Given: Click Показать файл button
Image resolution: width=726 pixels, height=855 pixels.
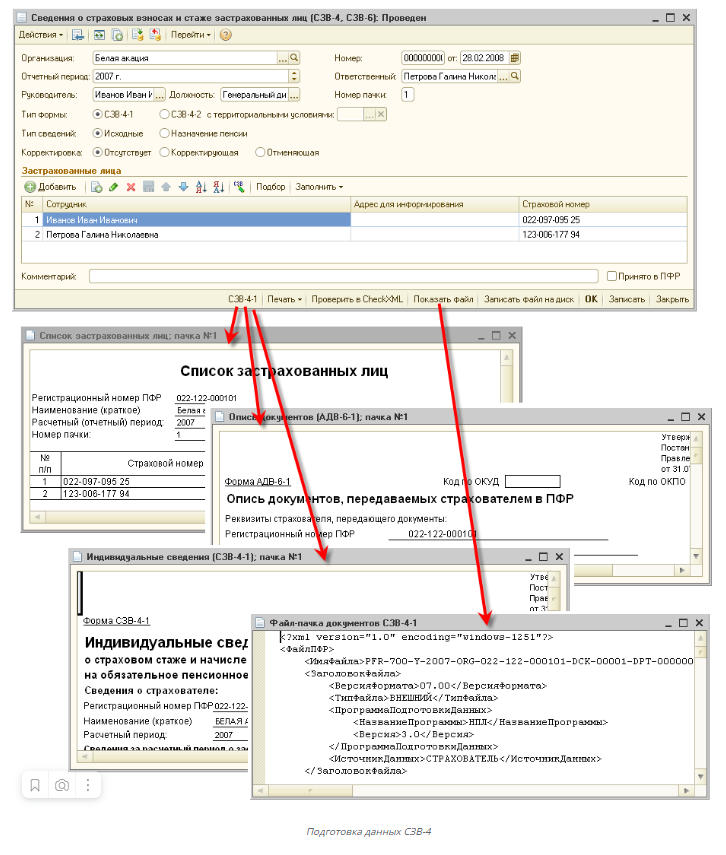Looking at the screenshot, I should (x=443, y=299).
